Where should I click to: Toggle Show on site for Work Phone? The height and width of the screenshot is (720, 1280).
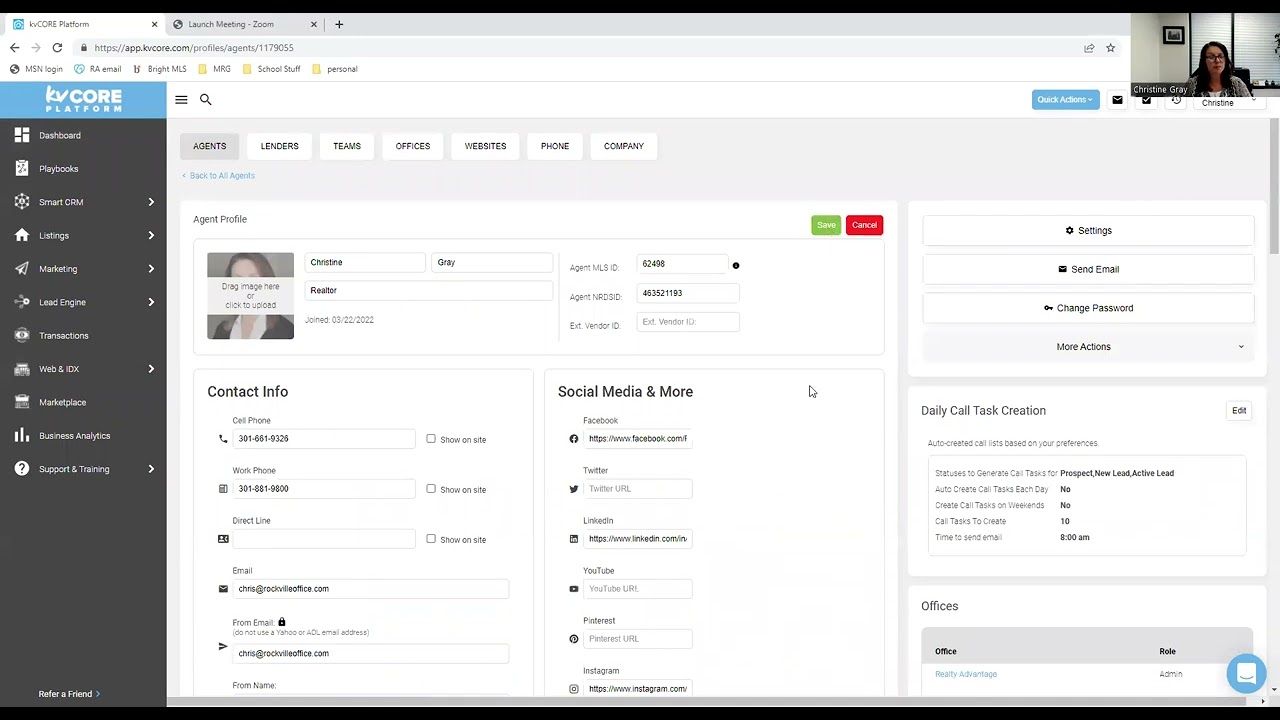point(431,489)
